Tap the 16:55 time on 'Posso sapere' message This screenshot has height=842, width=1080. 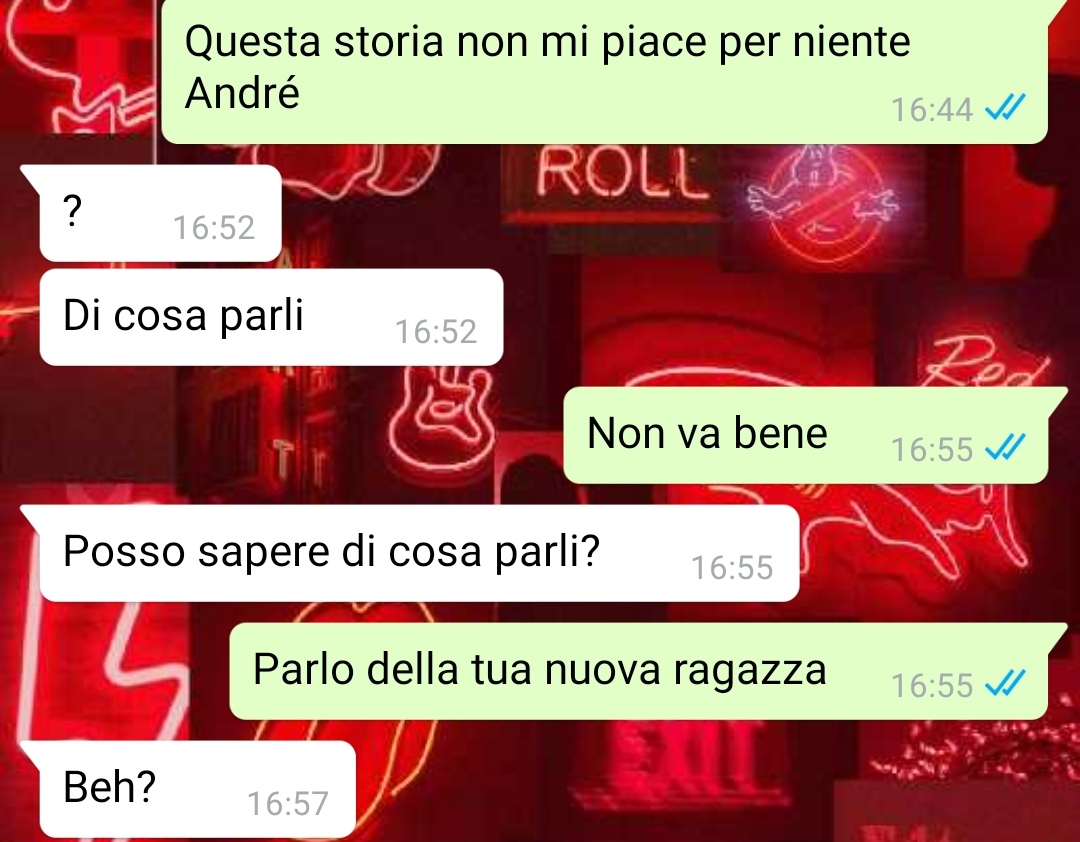732,568
